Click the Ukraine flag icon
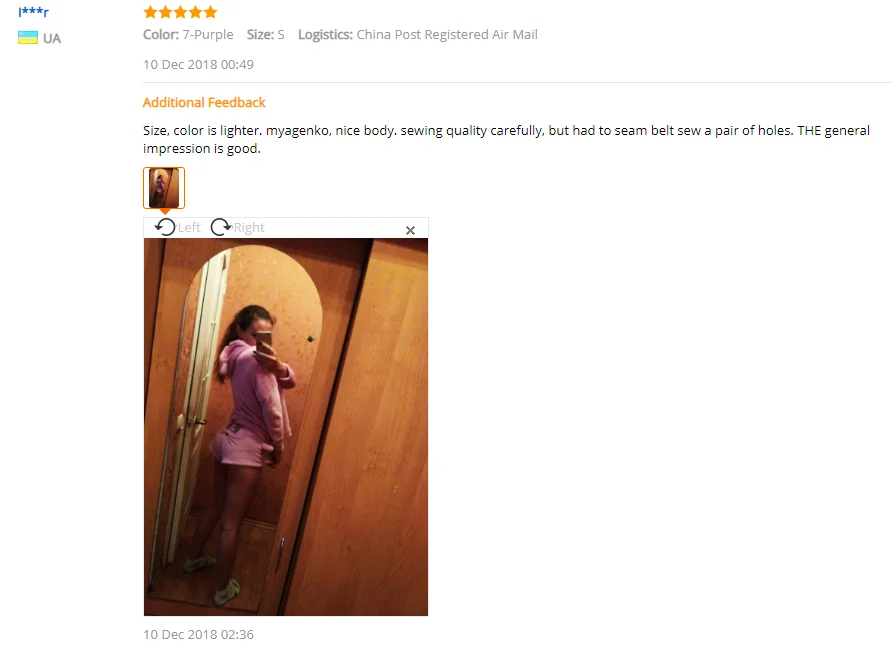The width and height of the screenshot is (892, 645). click(x=28, y=38)
